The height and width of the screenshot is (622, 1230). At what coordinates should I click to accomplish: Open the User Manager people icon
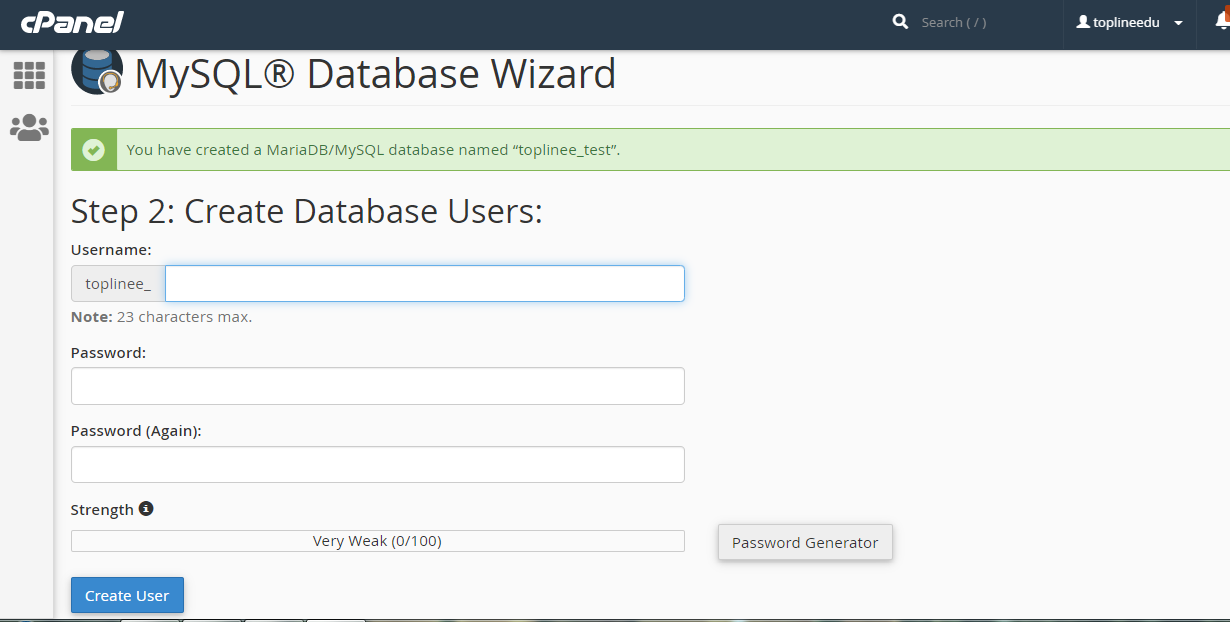point(29,127)
